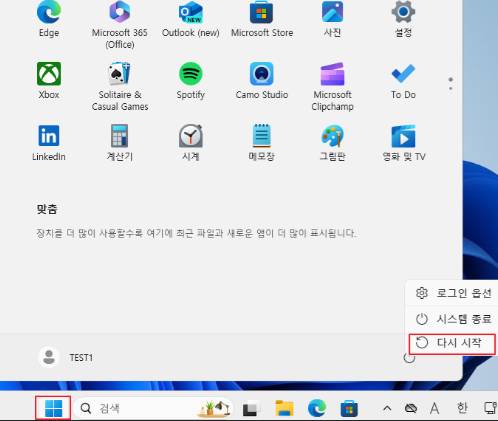
Task: Open the LinkedIn app
Action: pyautogui.click(x=49, y=143)
